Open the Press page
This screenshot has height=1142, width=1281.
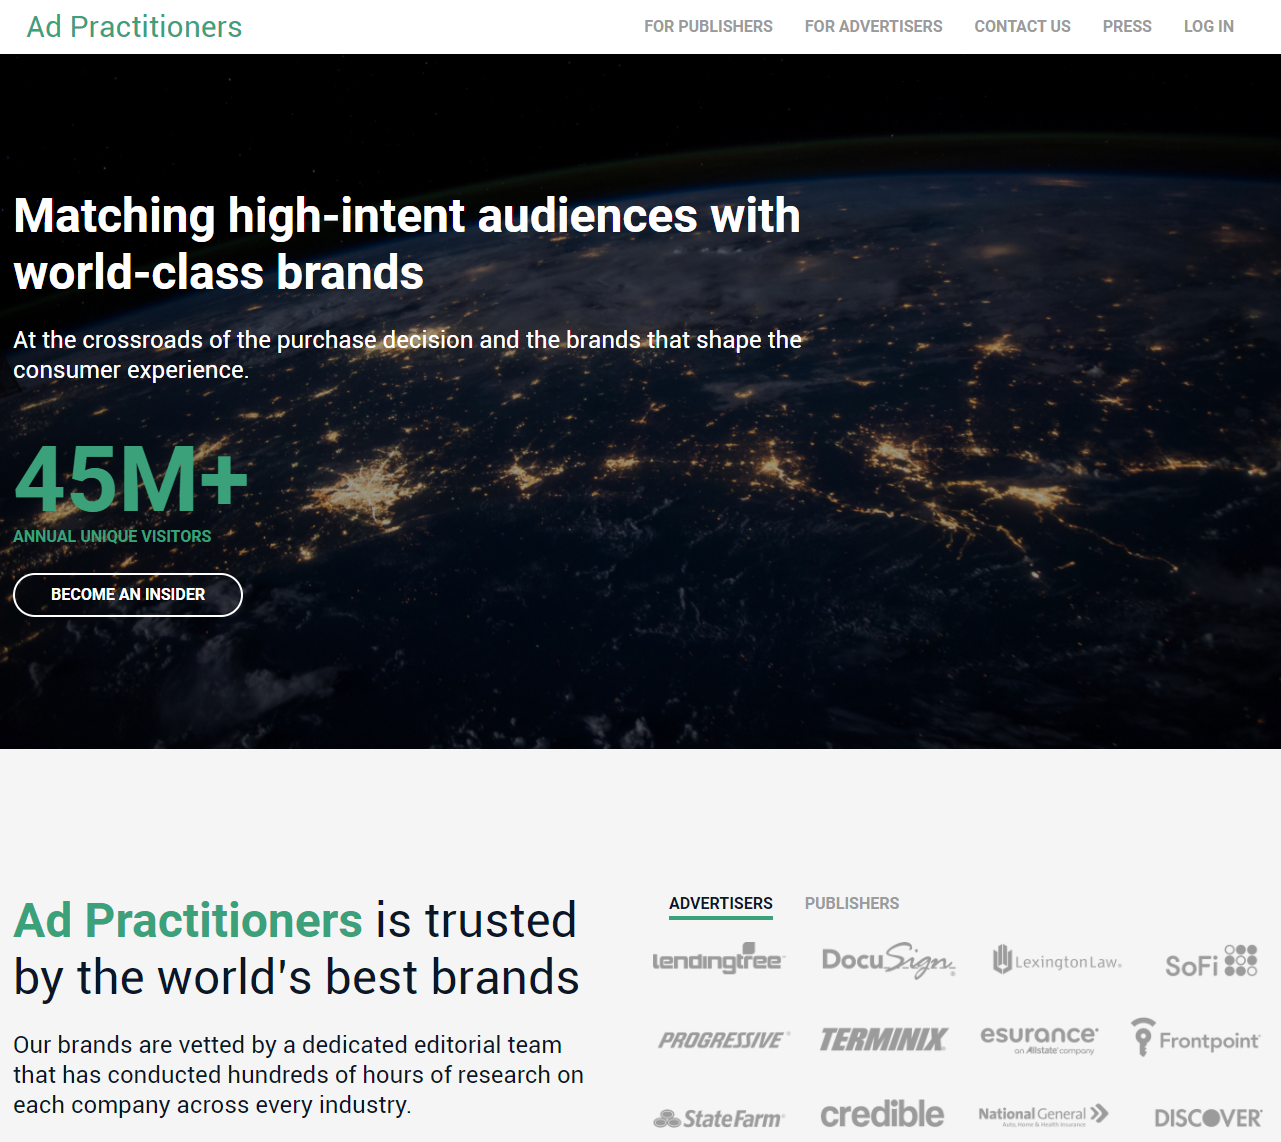1127,27
